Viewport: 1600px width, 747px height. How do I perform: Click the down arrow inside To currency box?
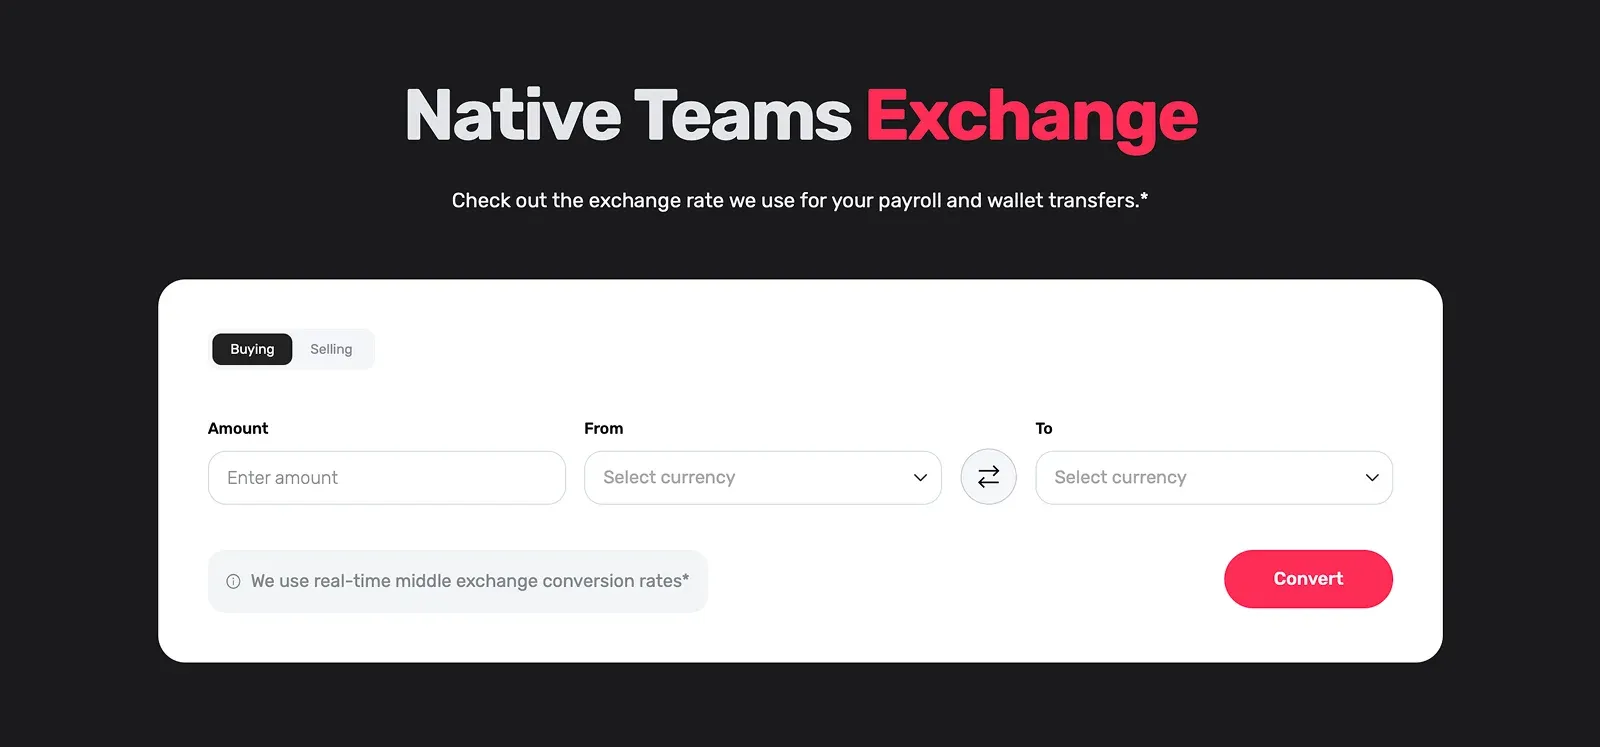[x=1371, y=478]
